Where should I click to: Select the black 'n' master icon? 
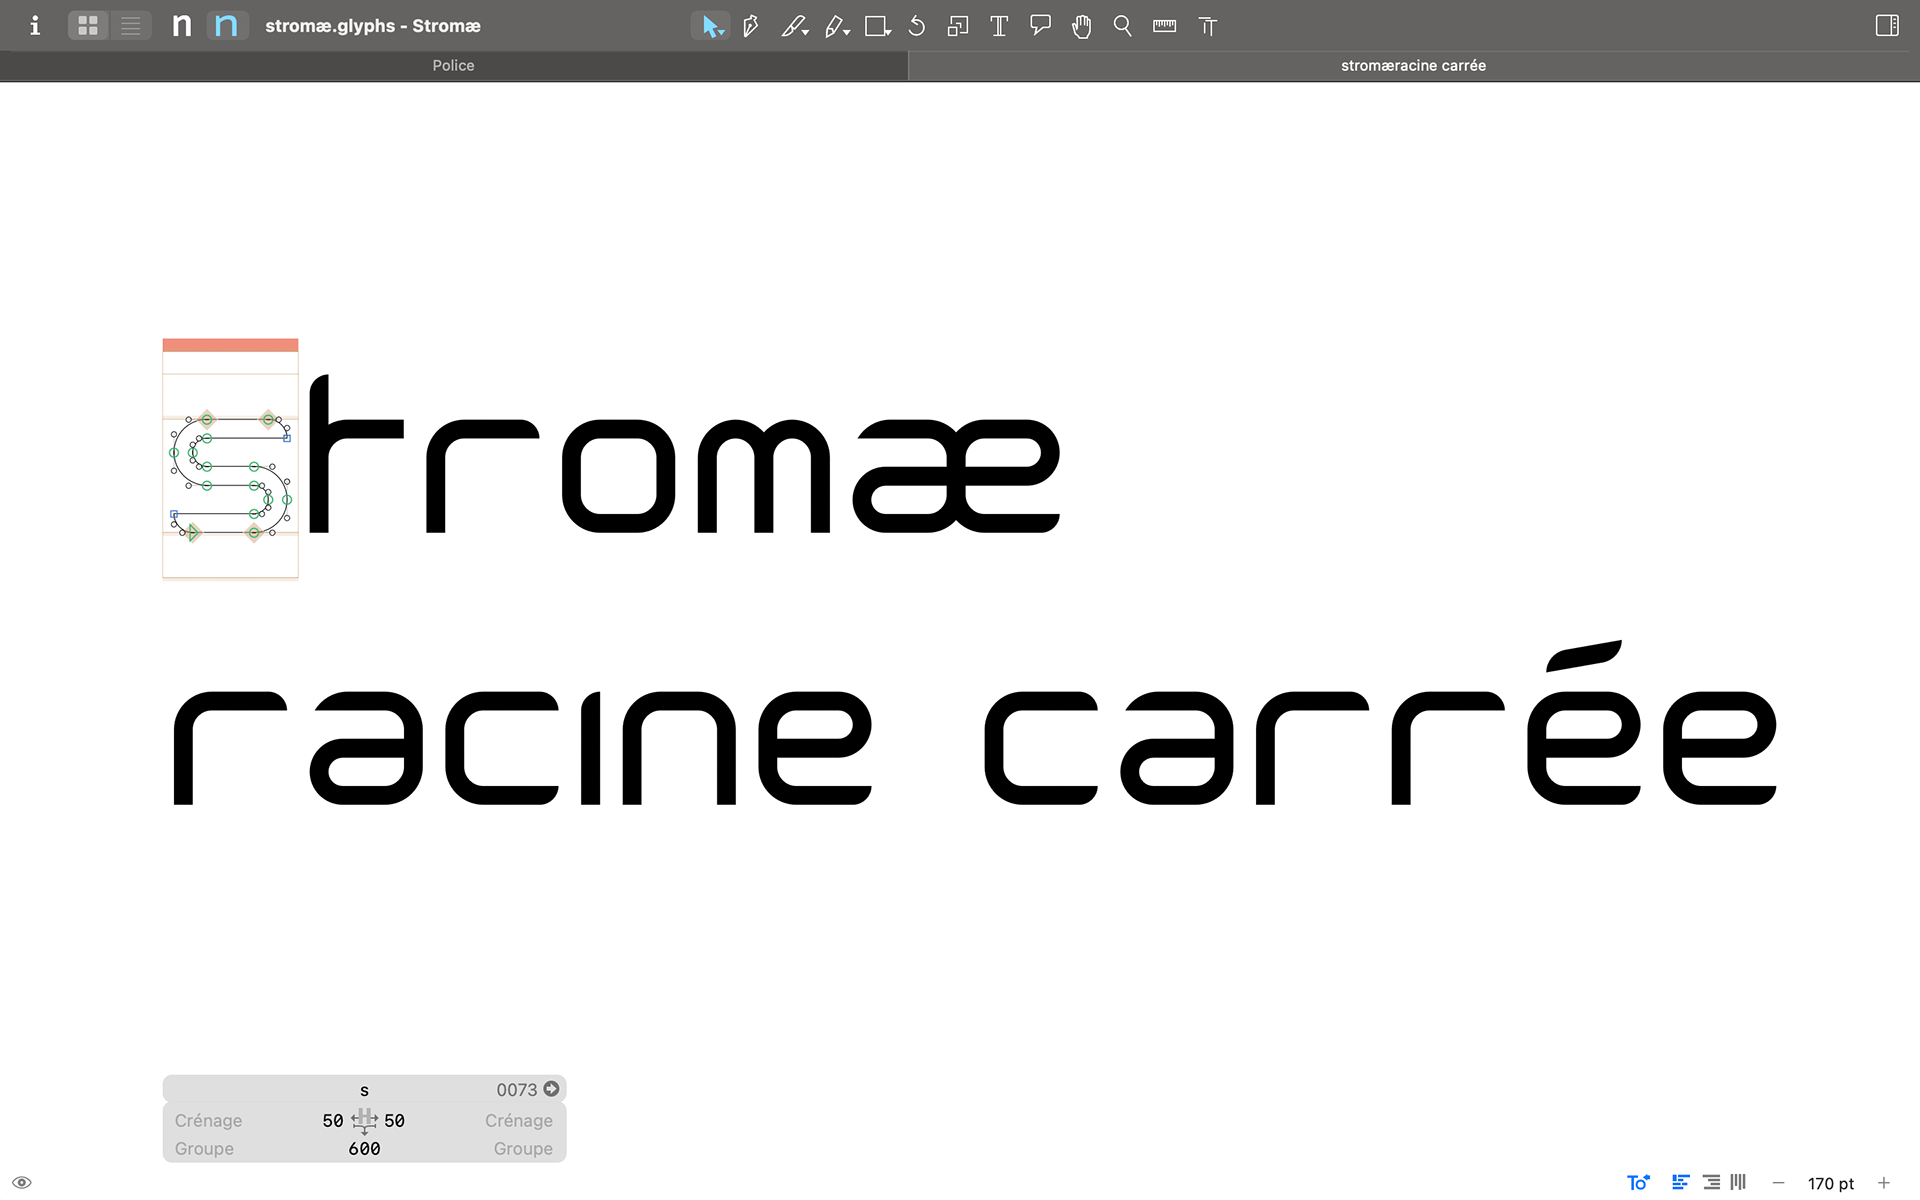[182, 26]
